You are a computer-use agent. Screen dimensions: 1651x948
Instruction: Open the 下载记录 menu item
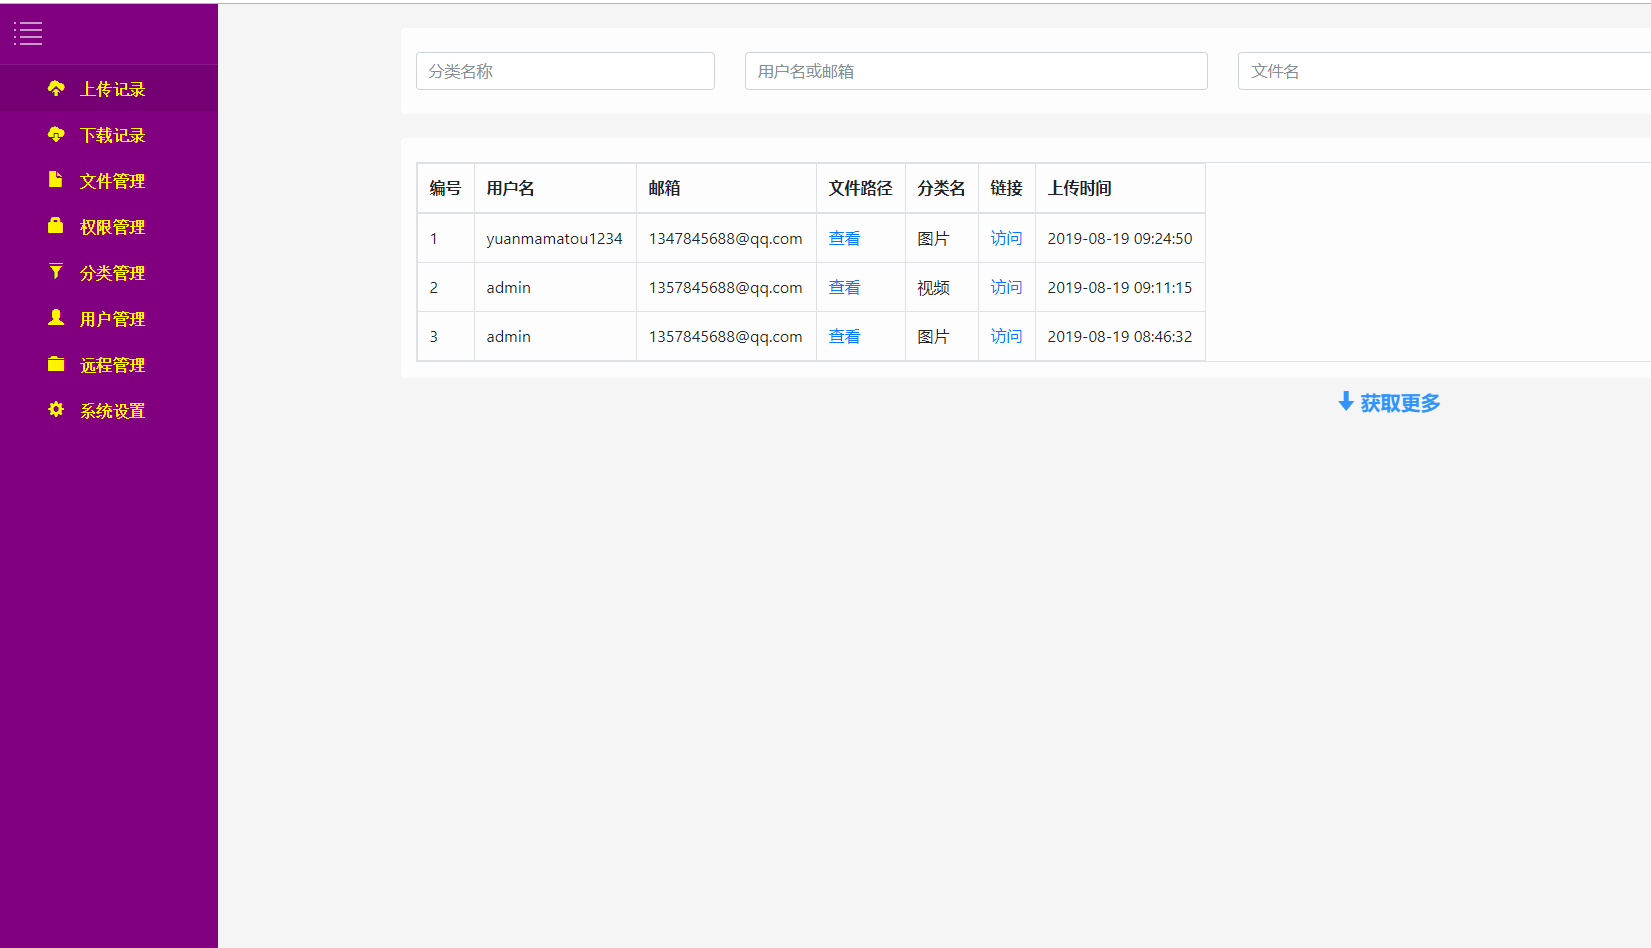pos(112,134)
